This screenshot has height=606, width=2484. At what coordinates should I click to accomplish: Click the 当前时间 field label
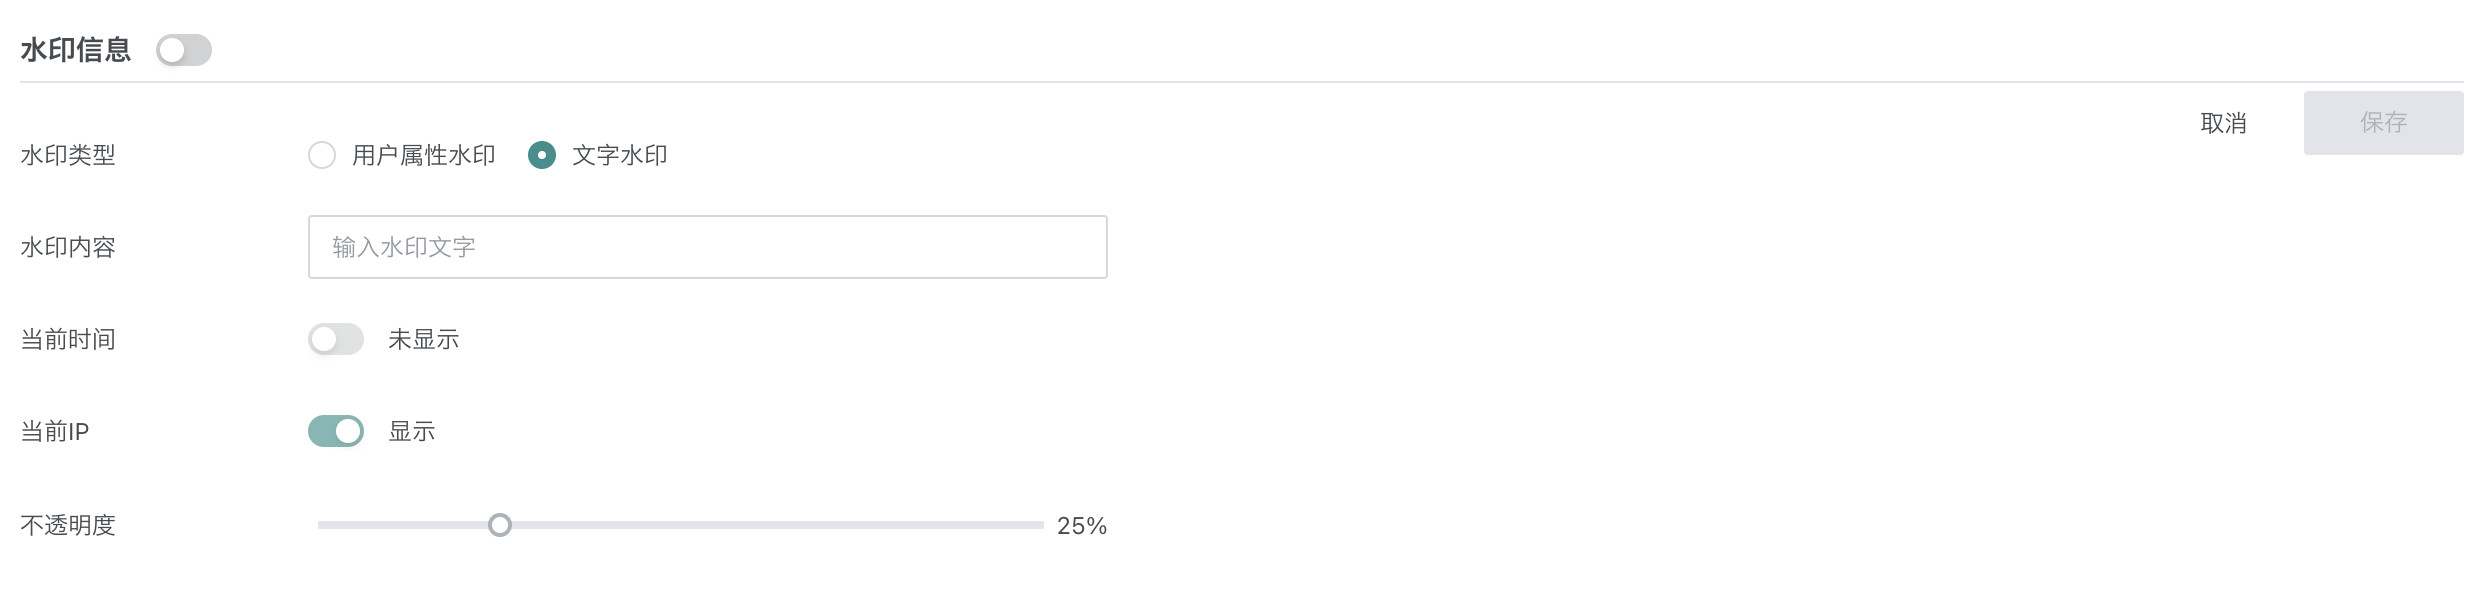68,340
